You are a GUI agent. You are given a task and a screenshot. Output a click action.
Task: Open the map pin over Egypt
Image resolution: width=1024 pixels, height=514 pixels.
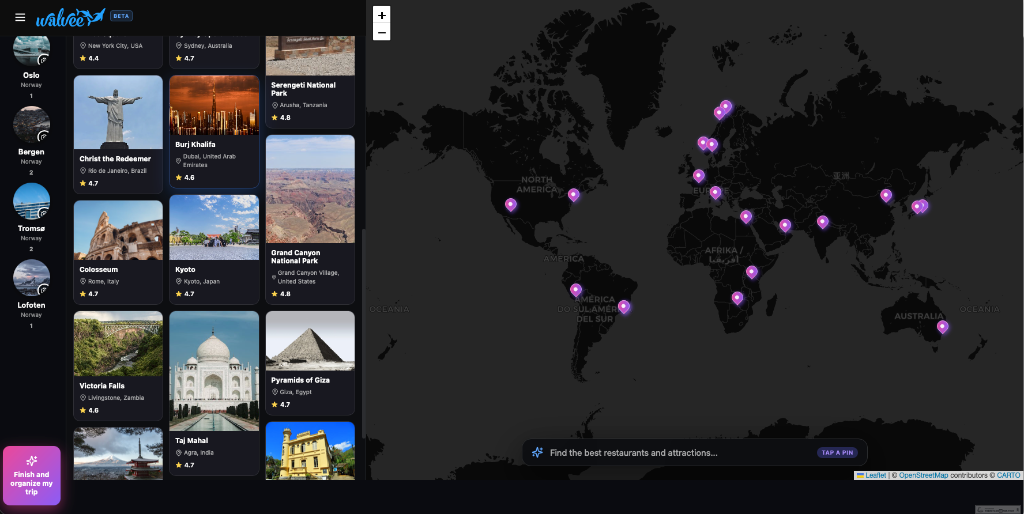pyautogui.click(x=746, y=216)
